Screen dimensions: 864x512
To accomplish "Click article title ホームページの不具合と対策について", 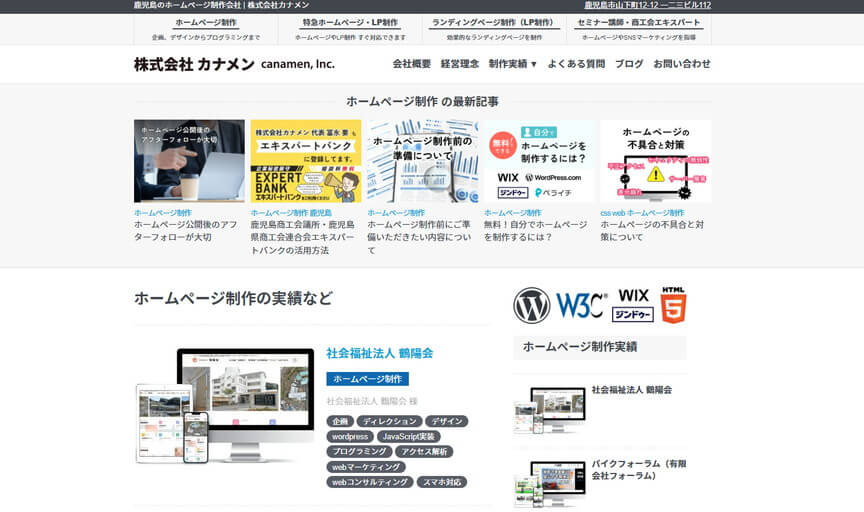I will tap(652, 231).
